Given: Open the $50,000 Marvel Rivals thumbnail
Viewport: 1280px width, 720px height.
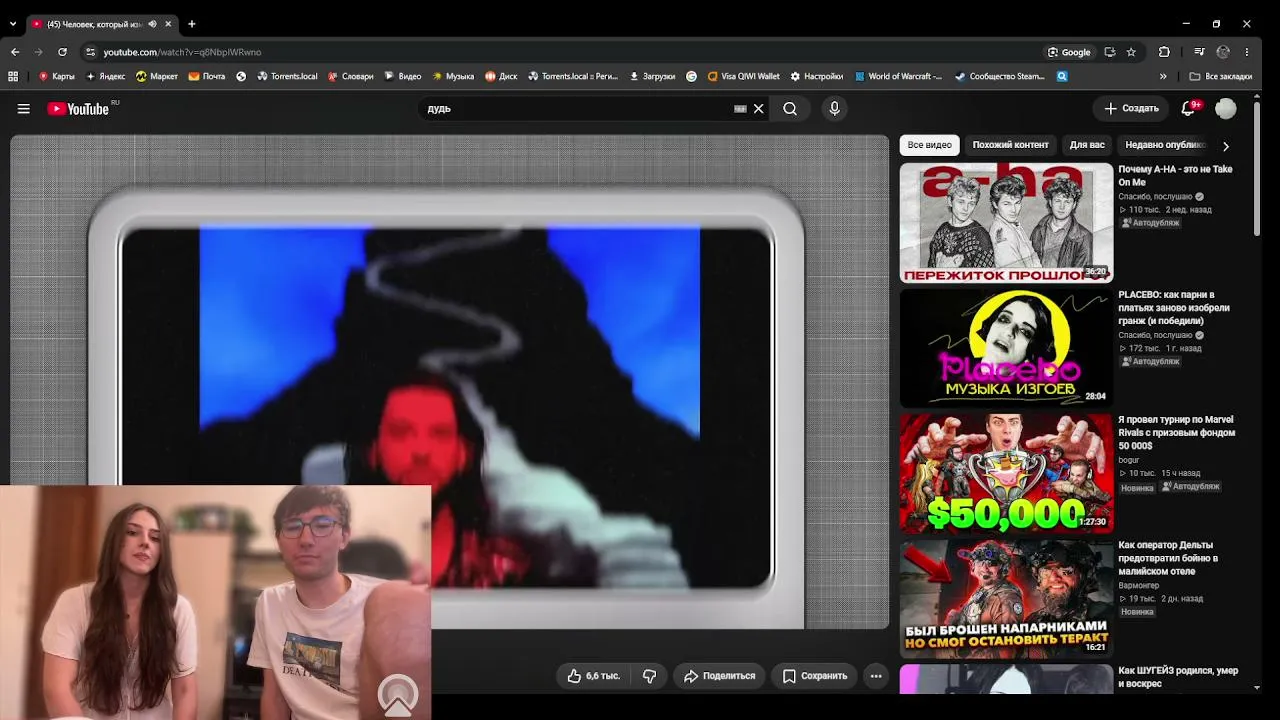Looking at the screenshot, I should [1006, 474].
